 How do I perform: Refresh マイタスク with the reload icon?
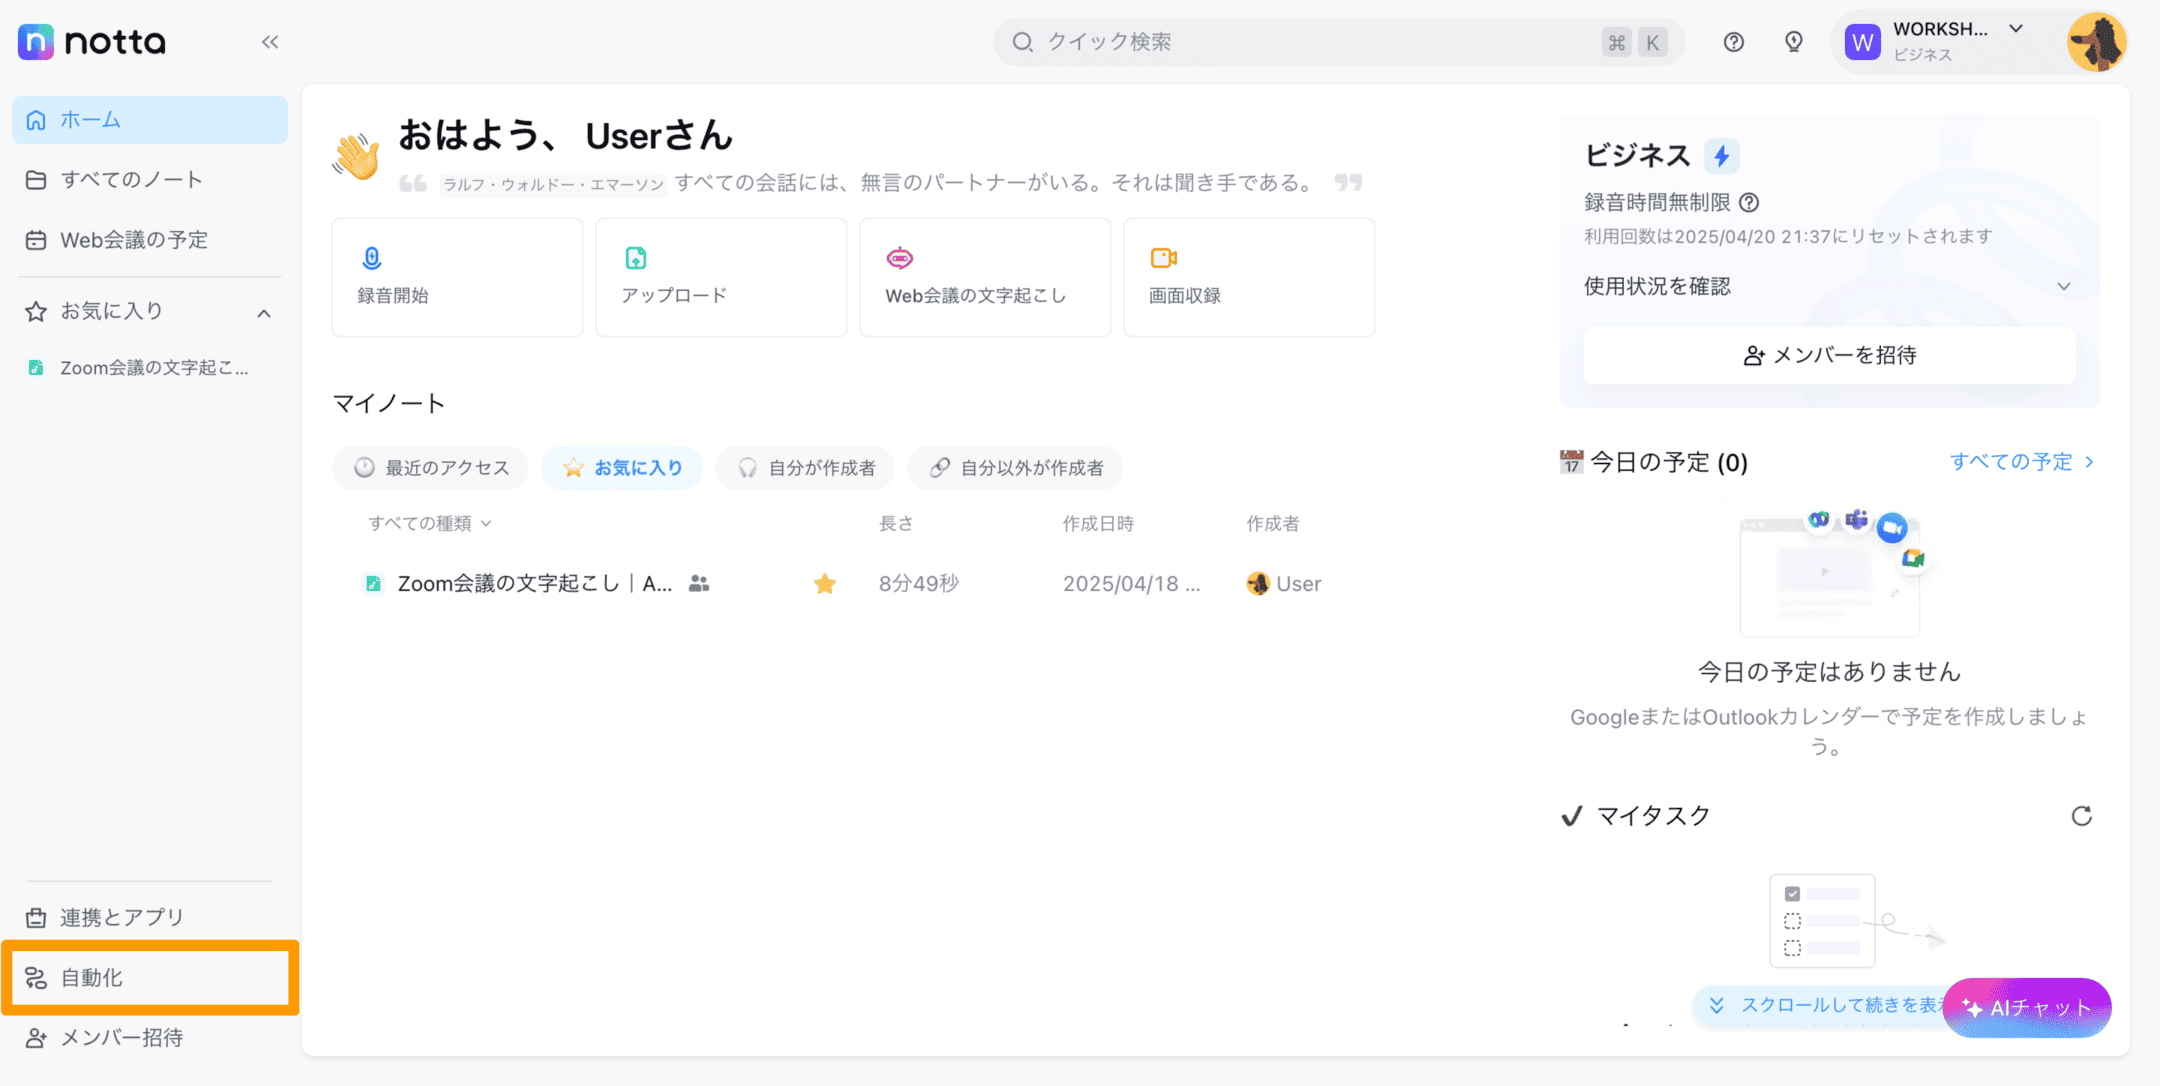click(2081, 816)
